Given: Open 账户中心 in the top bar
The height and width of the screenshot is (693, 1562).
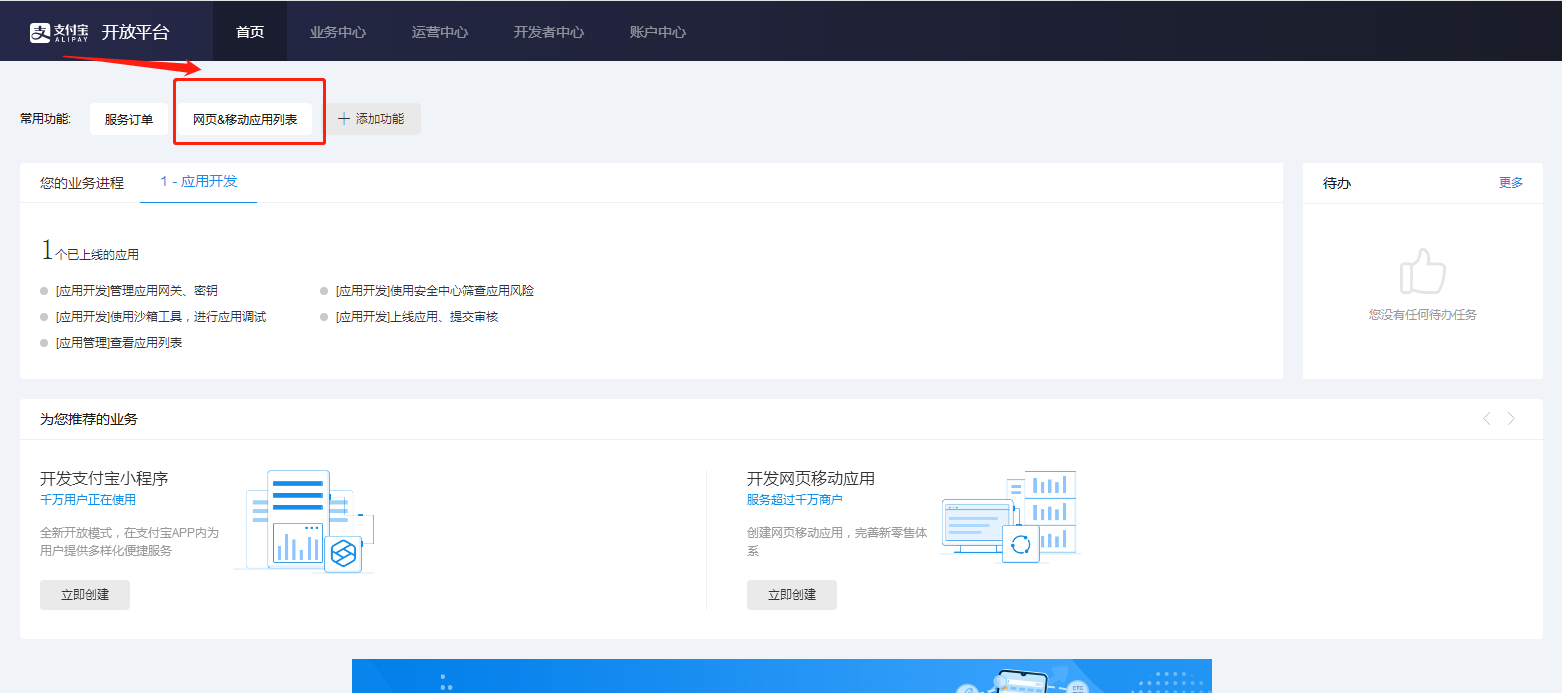Looking at the screenshot, I should [658, 32].
